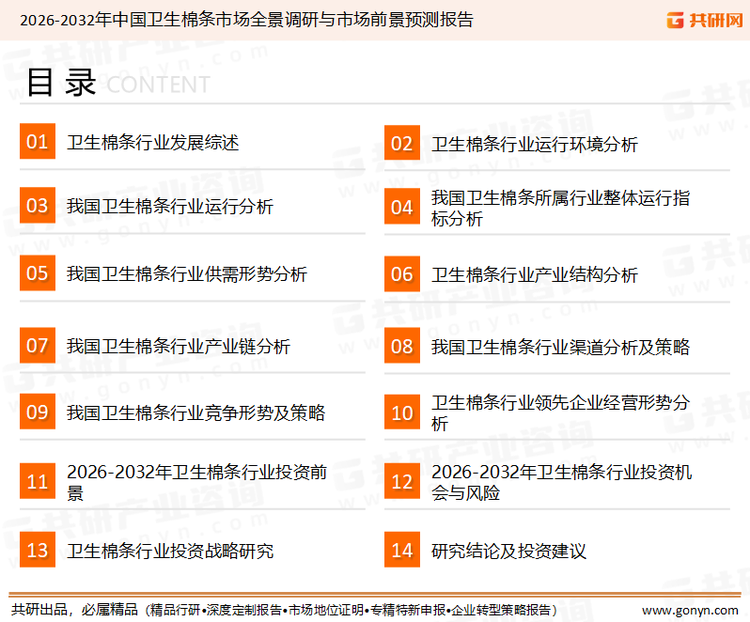
Task: Click the orange 14 chapter number box
Action: pos(402,550)
